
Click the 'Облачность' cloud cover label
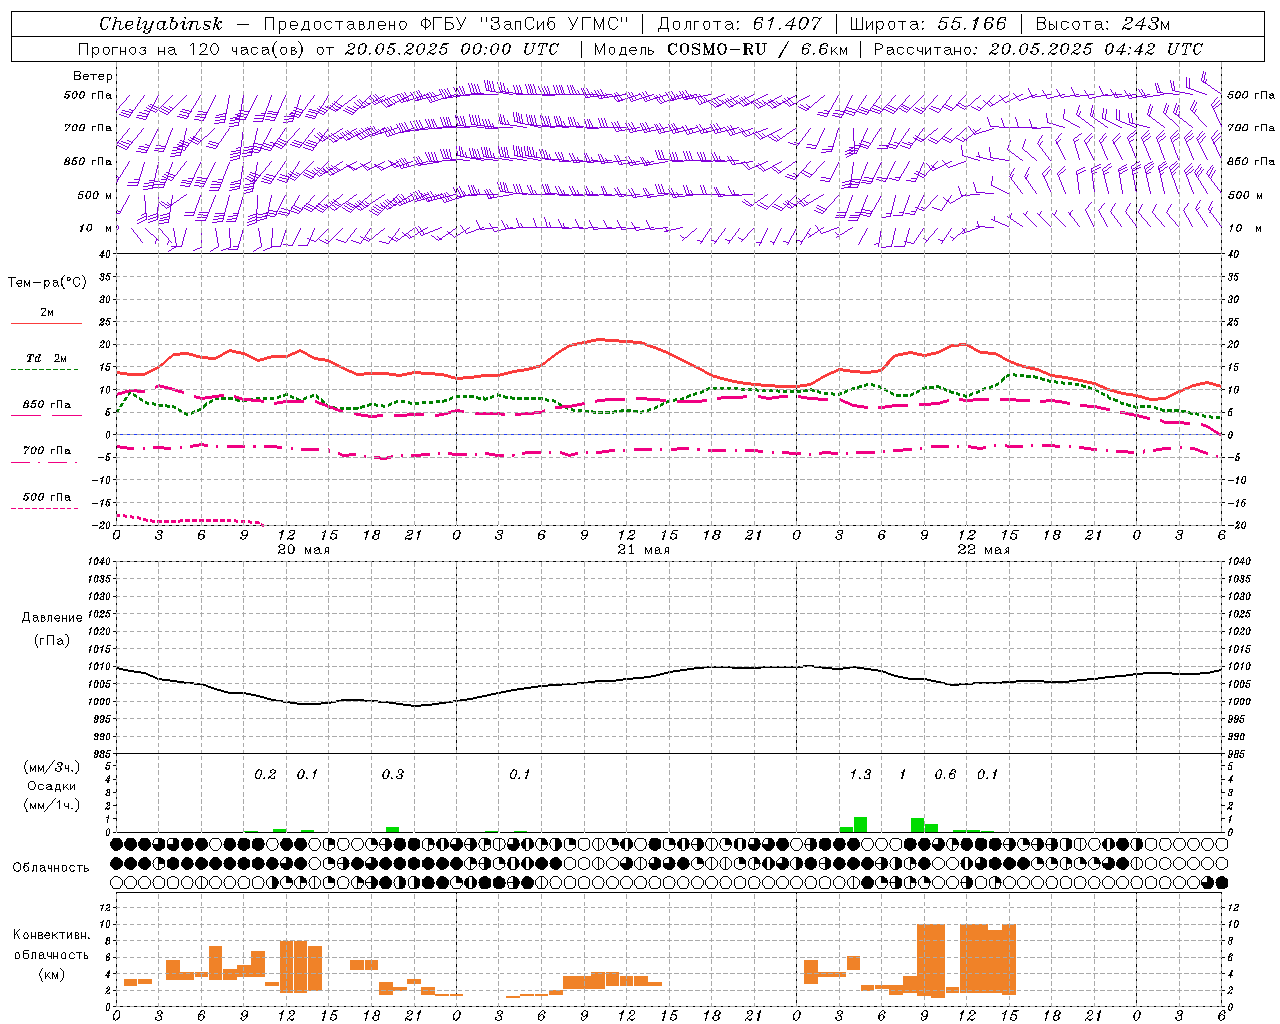click(51, 868)
